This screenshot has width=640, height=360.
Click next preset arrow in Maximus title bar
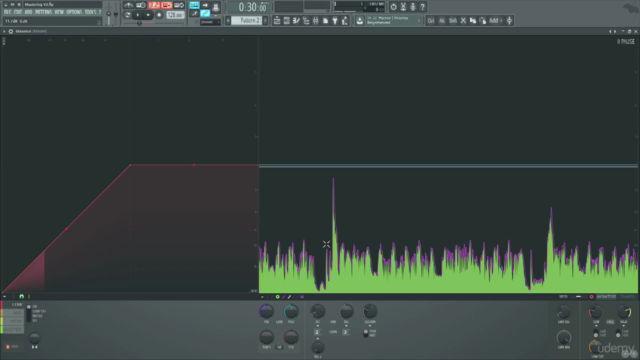pos(616,31)
